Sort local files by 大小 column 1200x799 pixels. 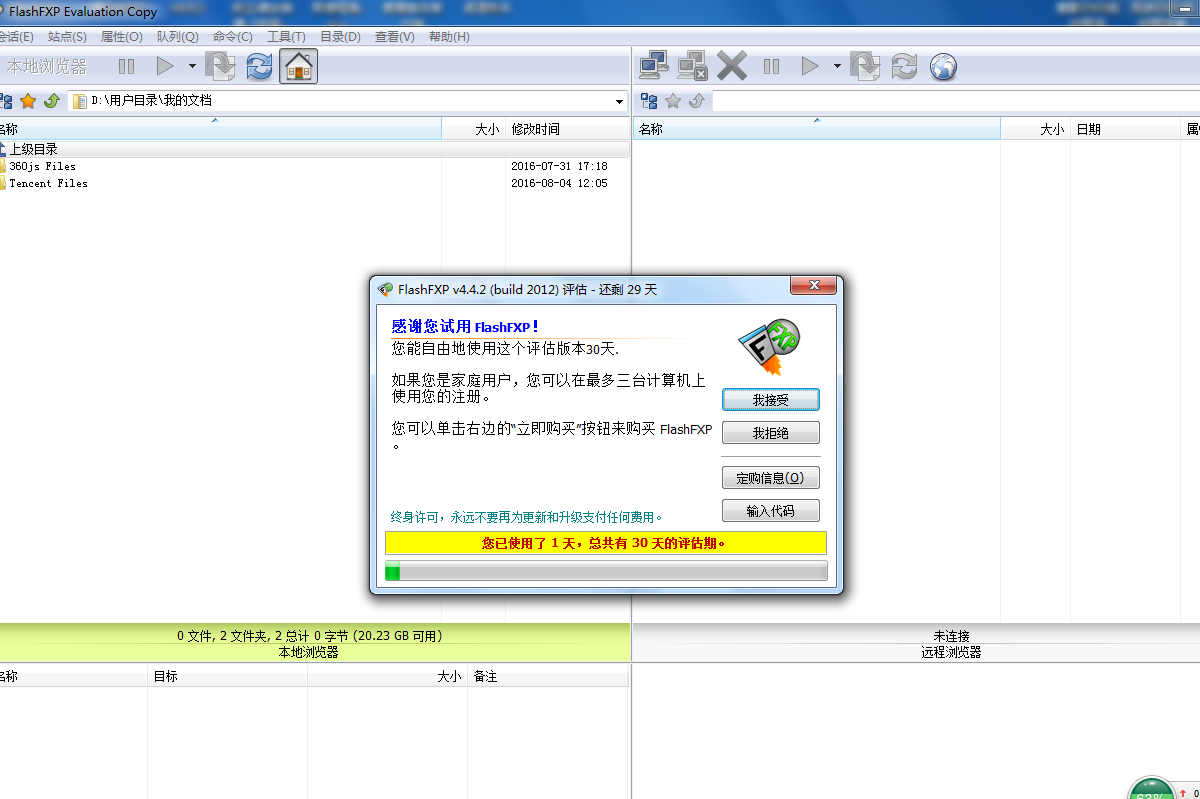(474, 130)
